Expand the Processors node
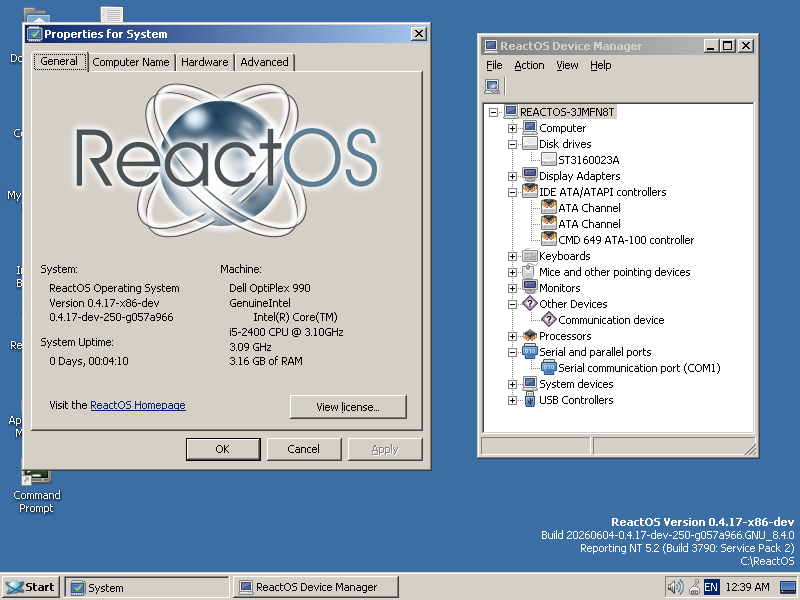The height and width of the screenshot is (600, 800). click(x=512, y=336)
